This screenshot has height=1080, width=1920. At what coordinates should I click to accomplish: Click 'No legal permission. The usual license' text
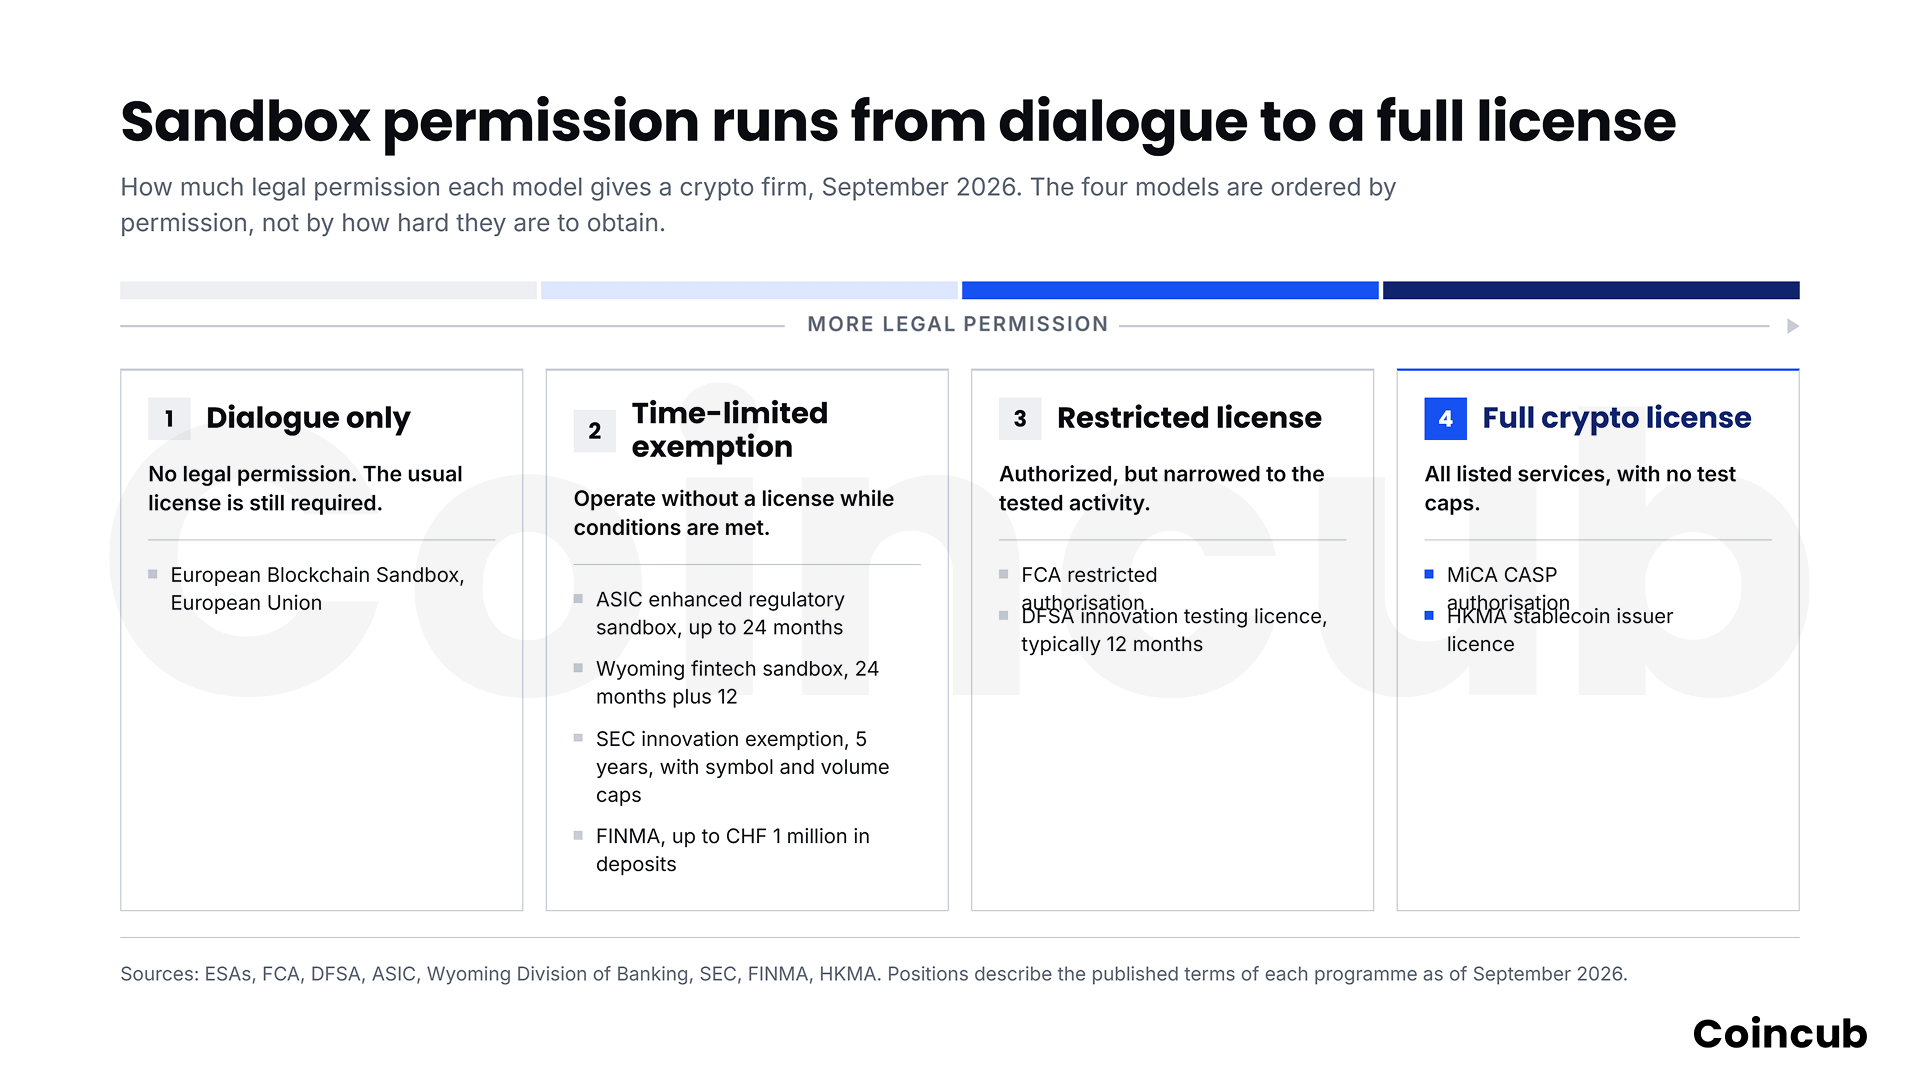coord(305,488)
